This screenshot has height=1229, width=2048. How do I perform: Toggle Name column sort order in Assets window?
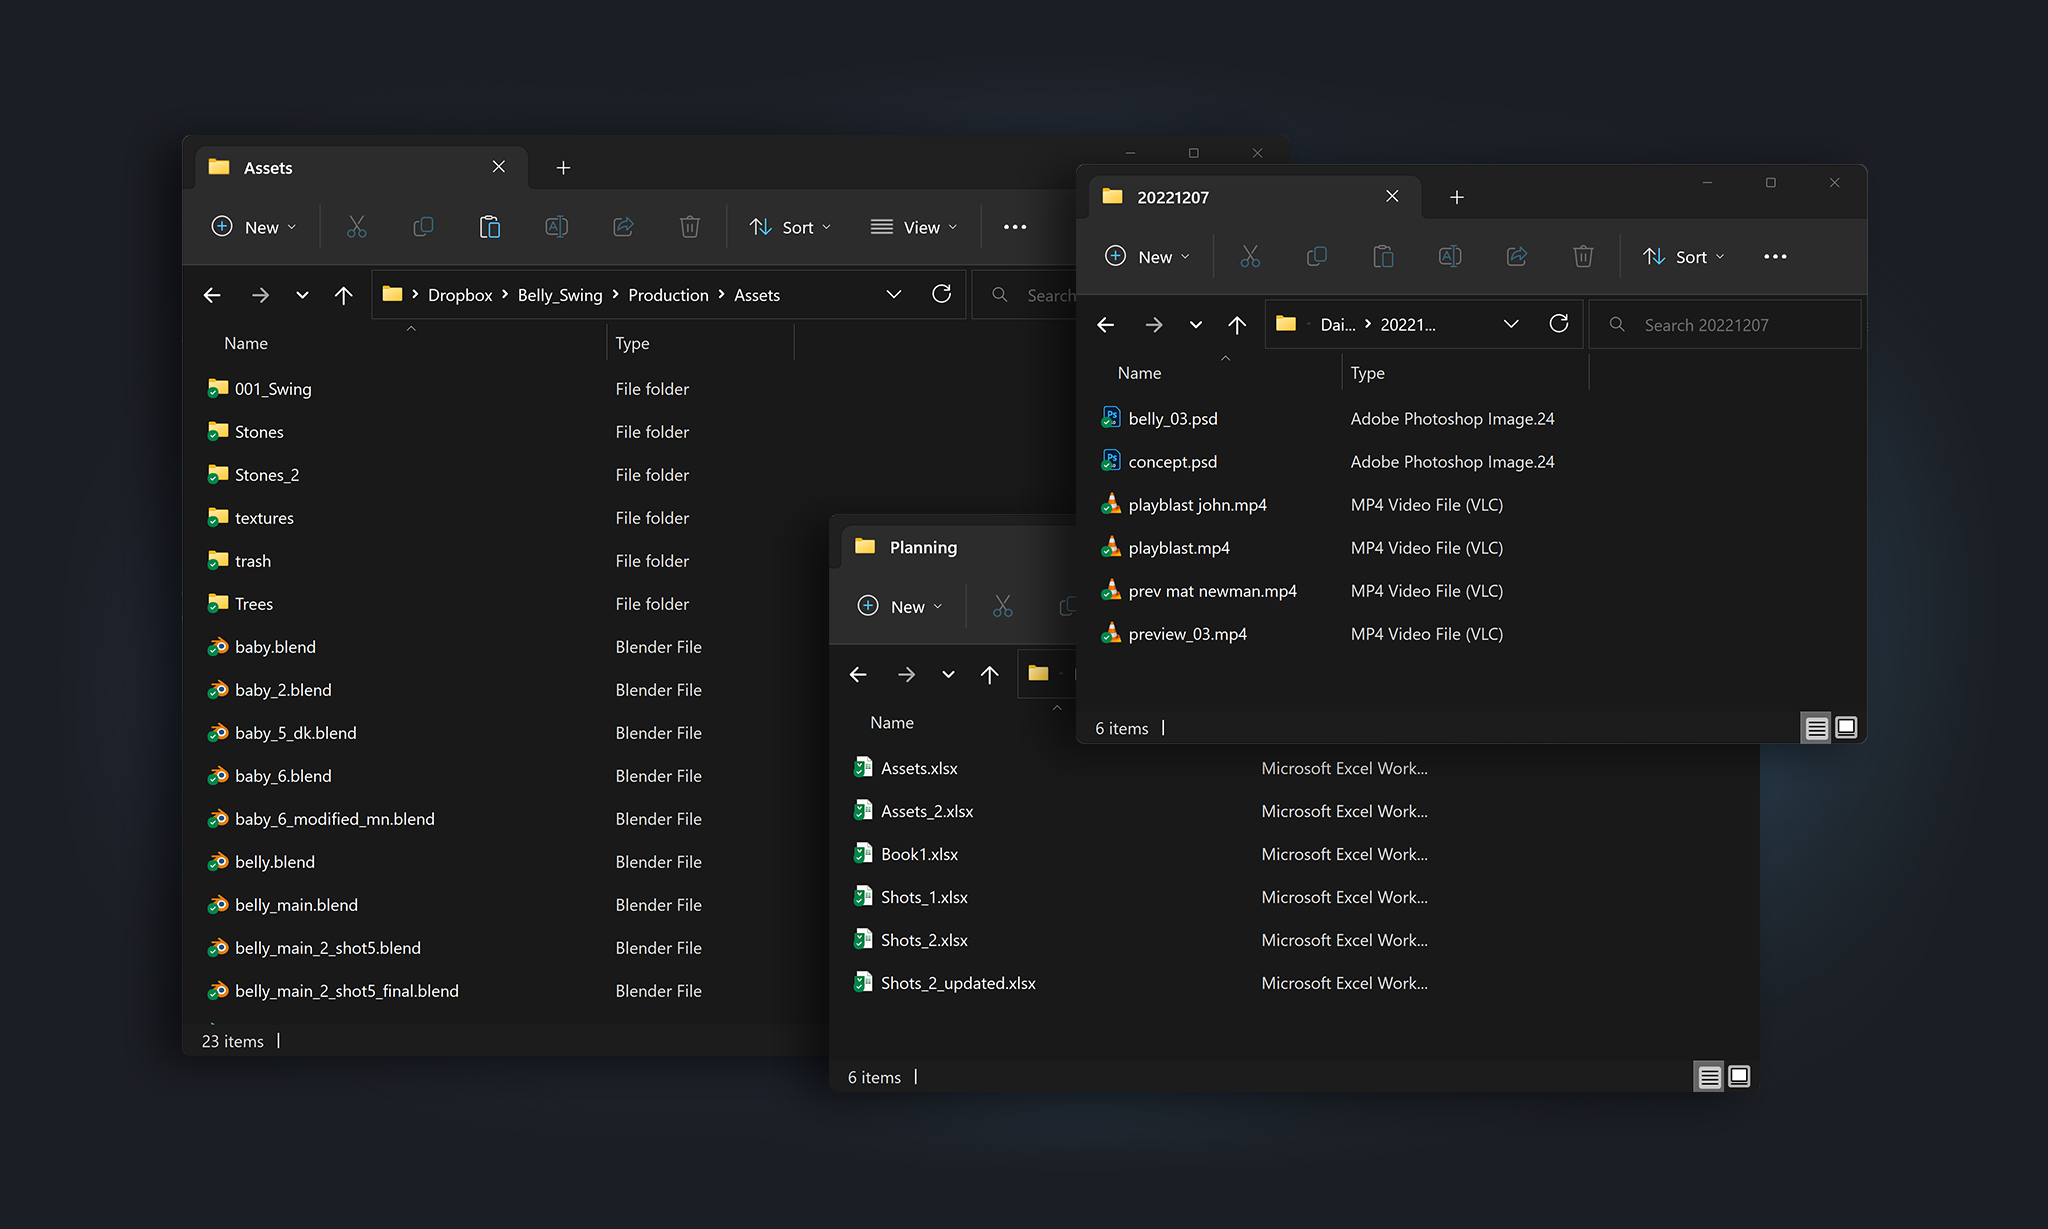[x=245, y=343]
